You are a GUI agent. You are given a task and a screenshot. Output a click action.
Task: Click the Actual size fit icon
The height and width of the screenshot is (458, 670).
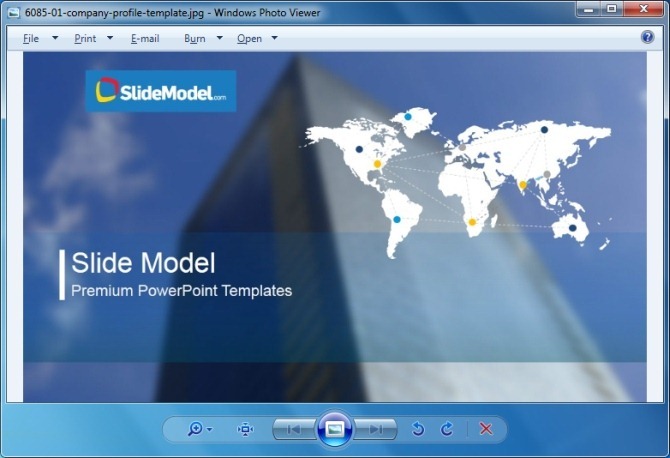pos(245,429)
